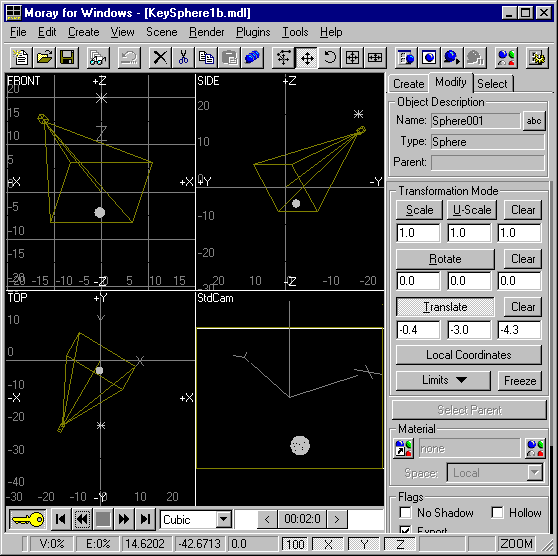Click the Translate value field showing -4.3
Image resolution: width=558 pixels, height=556 pixels.
[x=519, y=330]
